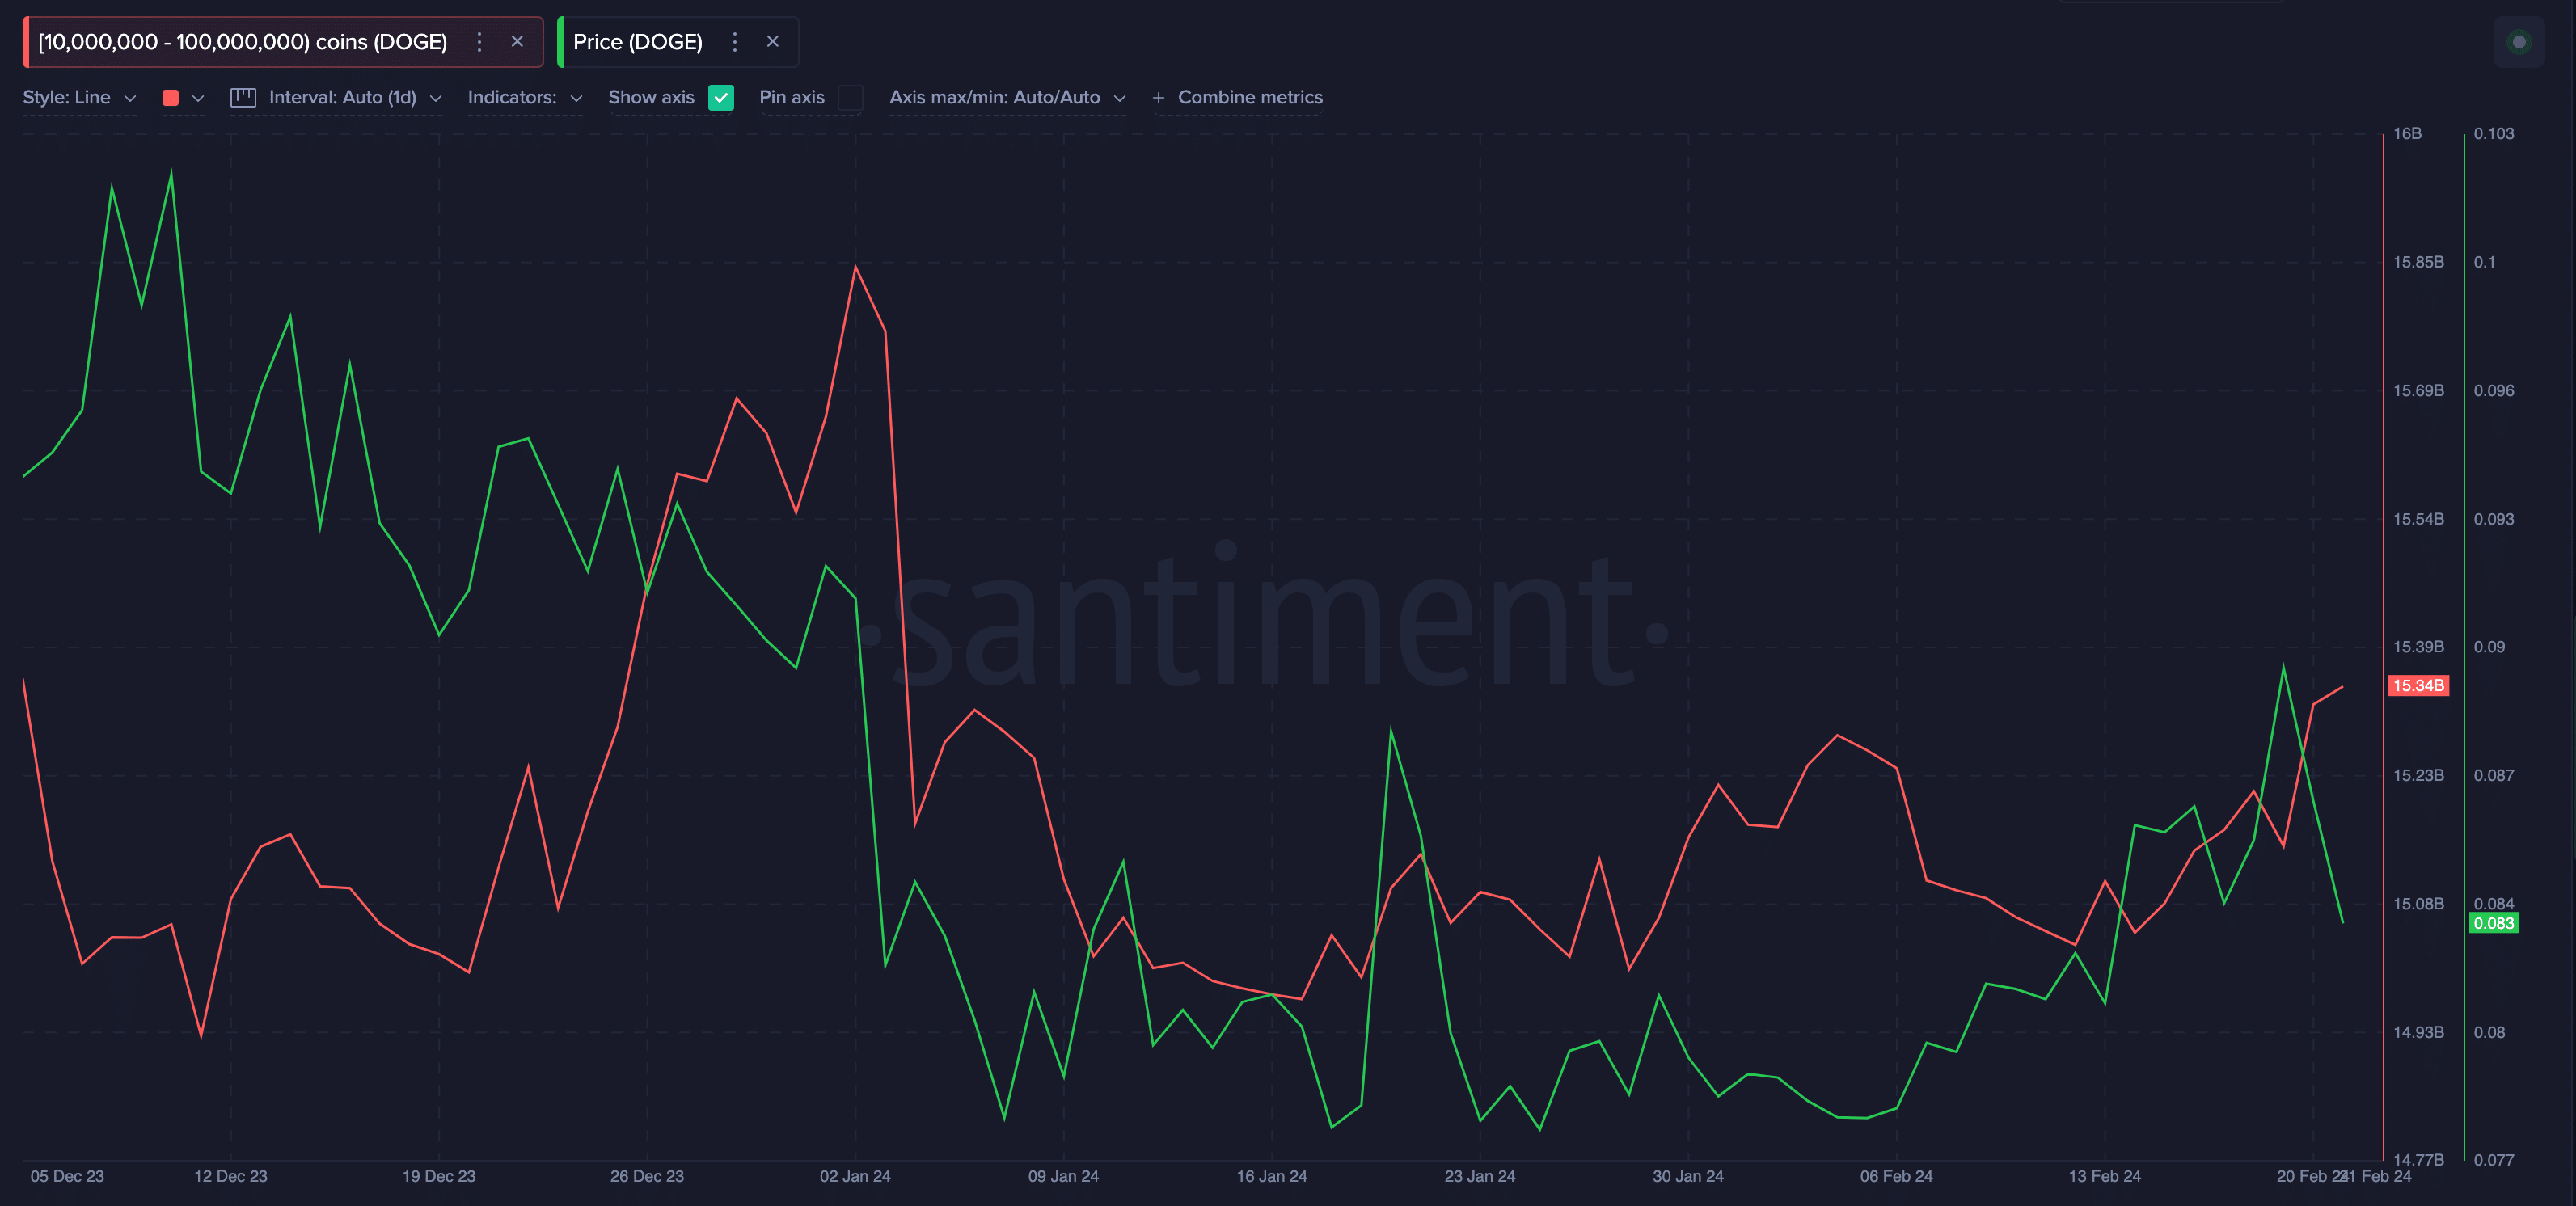Viewport: 2576px width, 1206px height.
Task: Click the 02 Jan 24 date label
Action: pyautogui.click(x=855, y=1176)
